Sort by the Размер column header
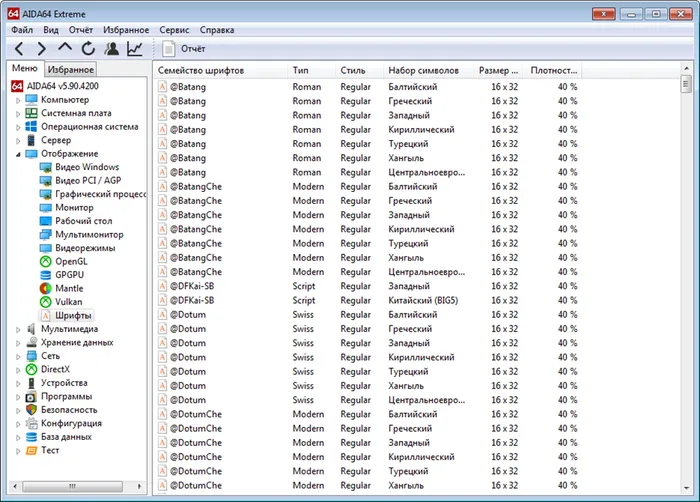The width and height of the screenshot is (700, 502). pos(499,71)
